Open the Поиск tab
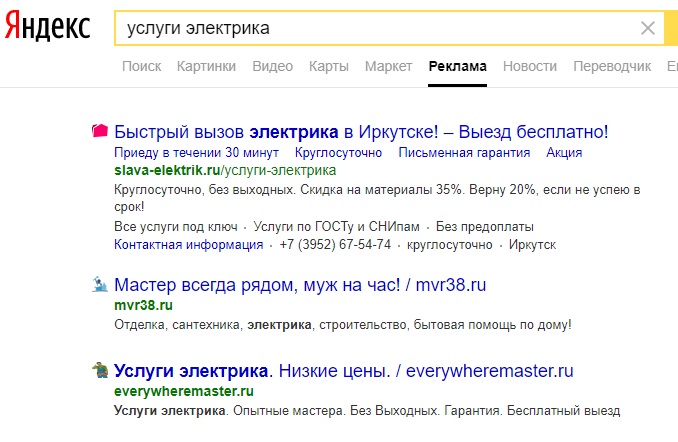This screenshot has height=442, width=678. coord(141,66)
